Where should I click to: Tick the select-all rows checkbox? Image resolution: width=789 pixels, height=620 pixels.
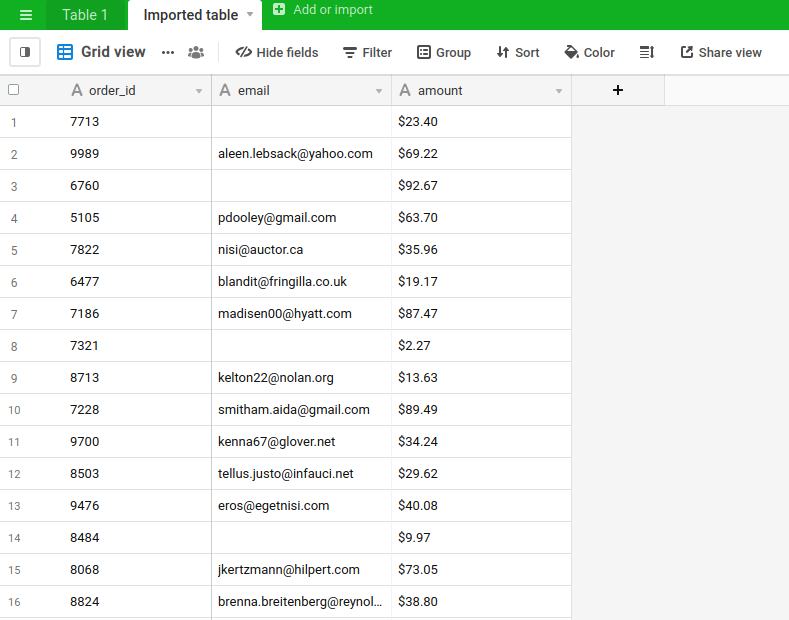(x=13, y=90)
